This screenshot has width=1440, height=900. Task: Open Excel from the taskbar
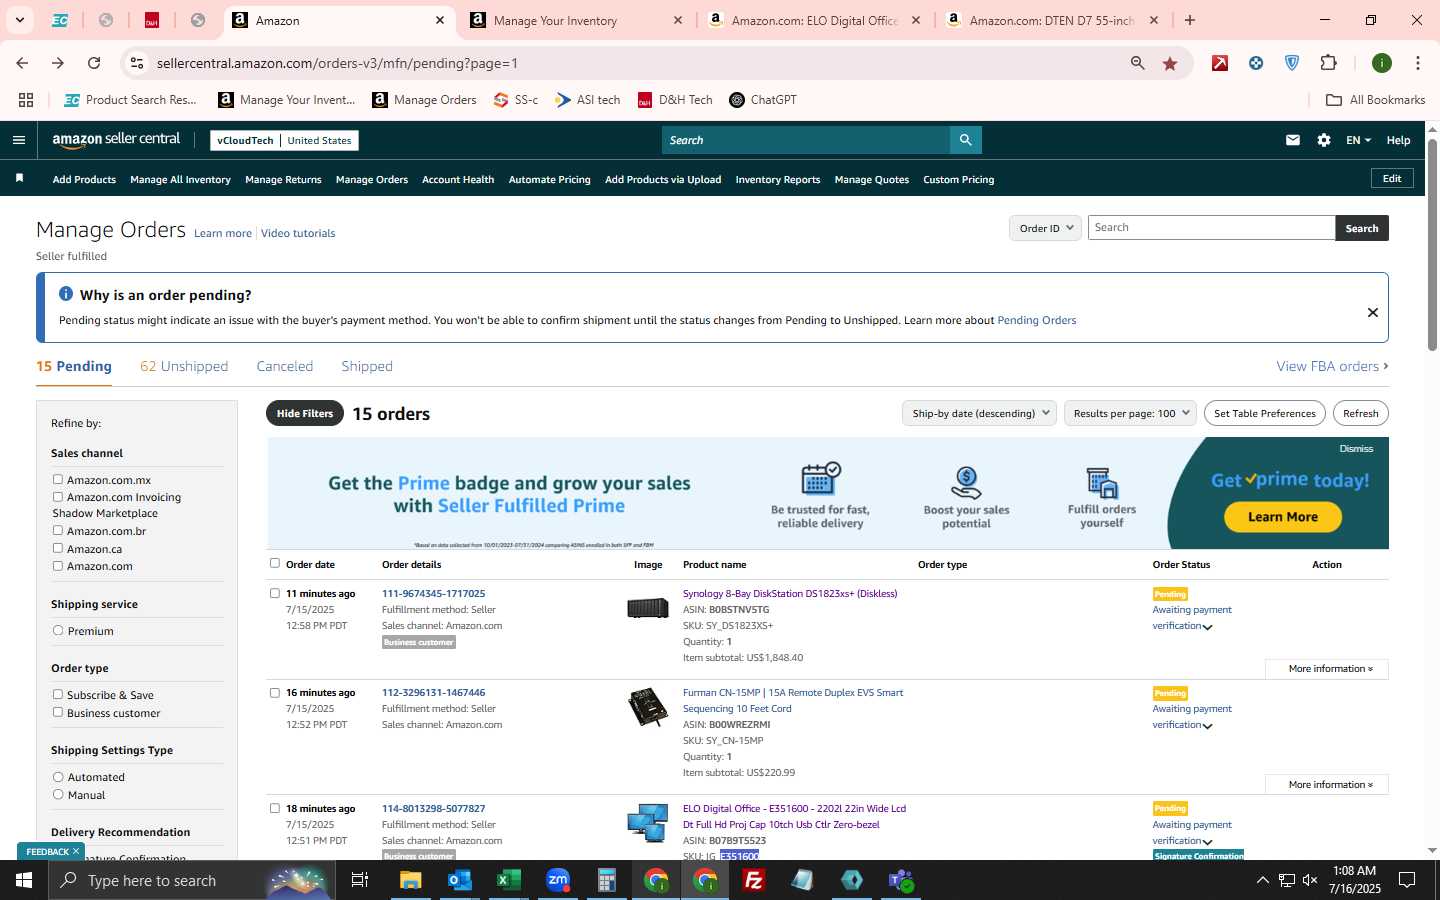pyautogui.click(x=509, y=880)
